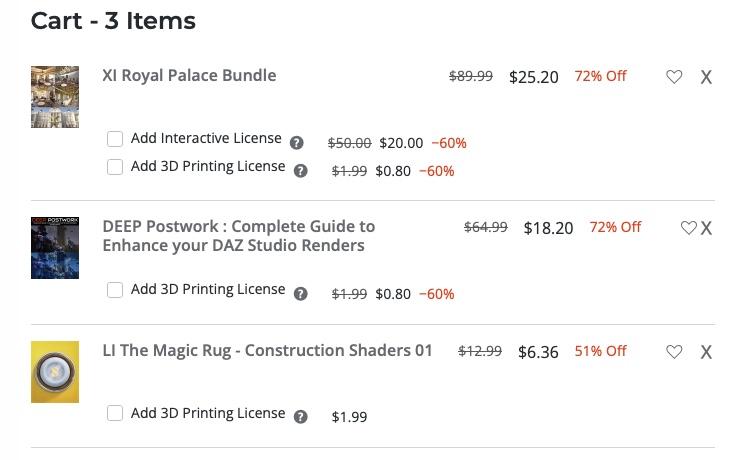Image resolution: width=742 pixels, height=460 pixels.
Task: Remove LI The Magic Rug from cart
Action: [x=706, y=352]
